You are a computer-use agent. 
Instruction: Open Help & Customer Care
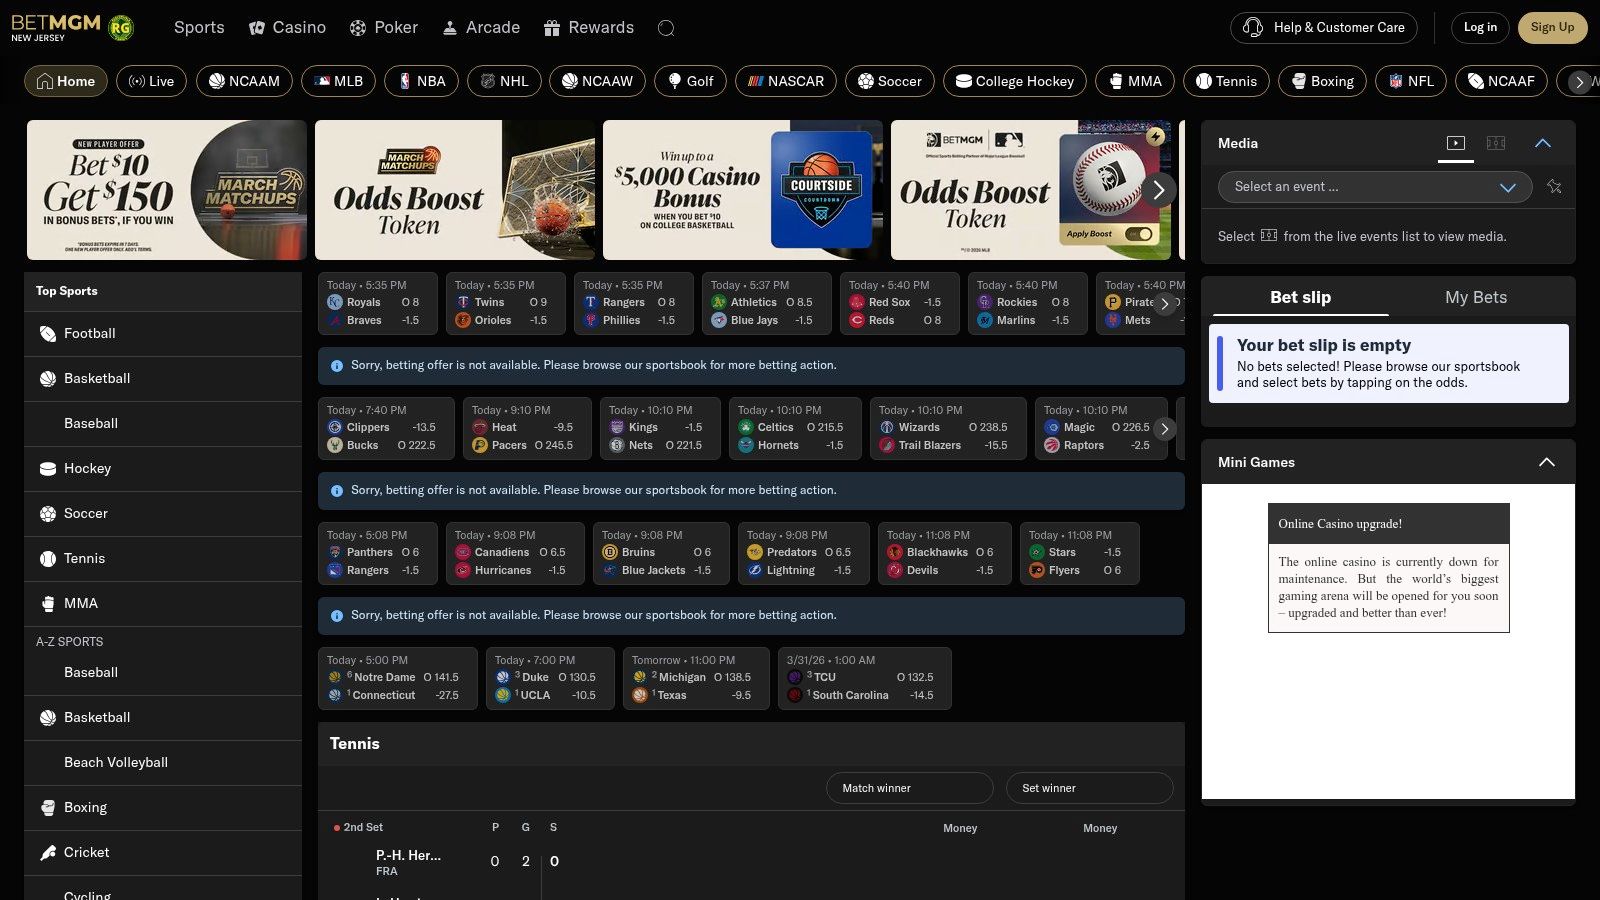[x=1323, y=27]
